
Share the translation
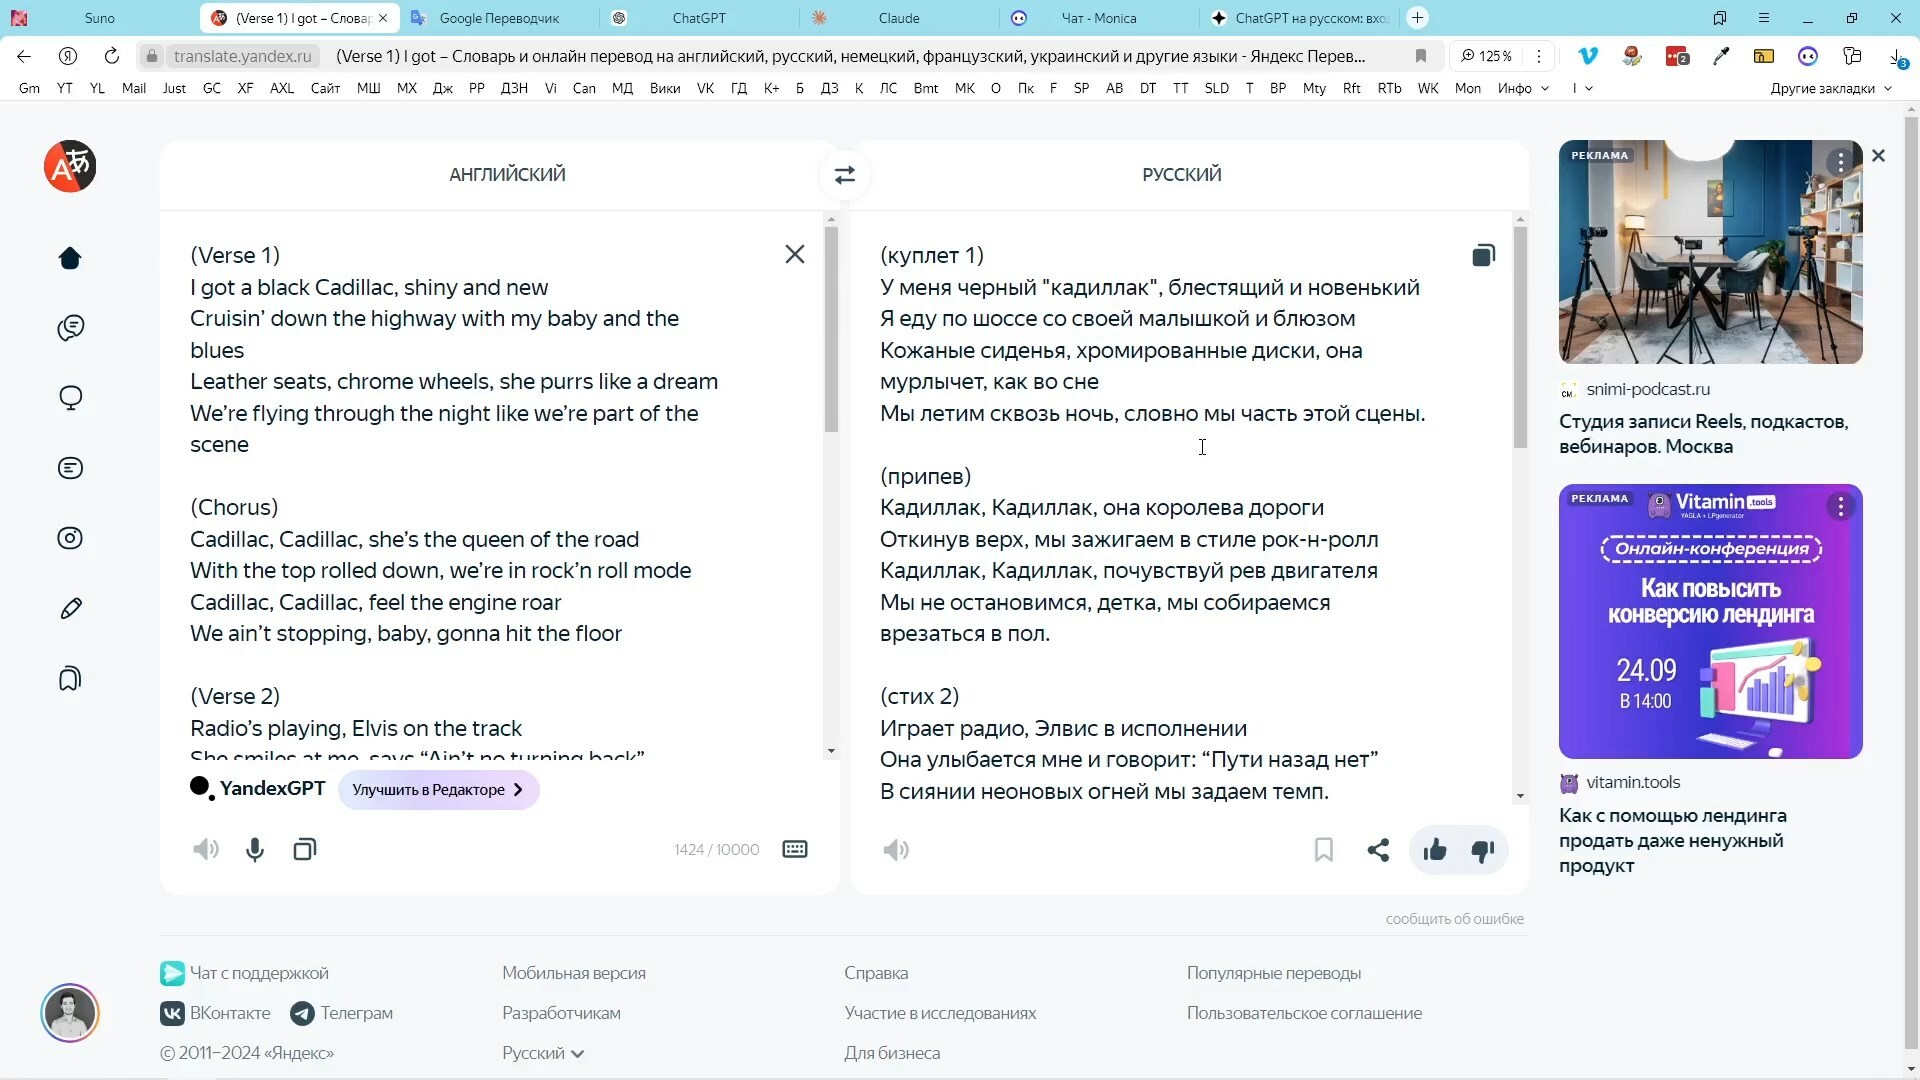(1378, 850)
